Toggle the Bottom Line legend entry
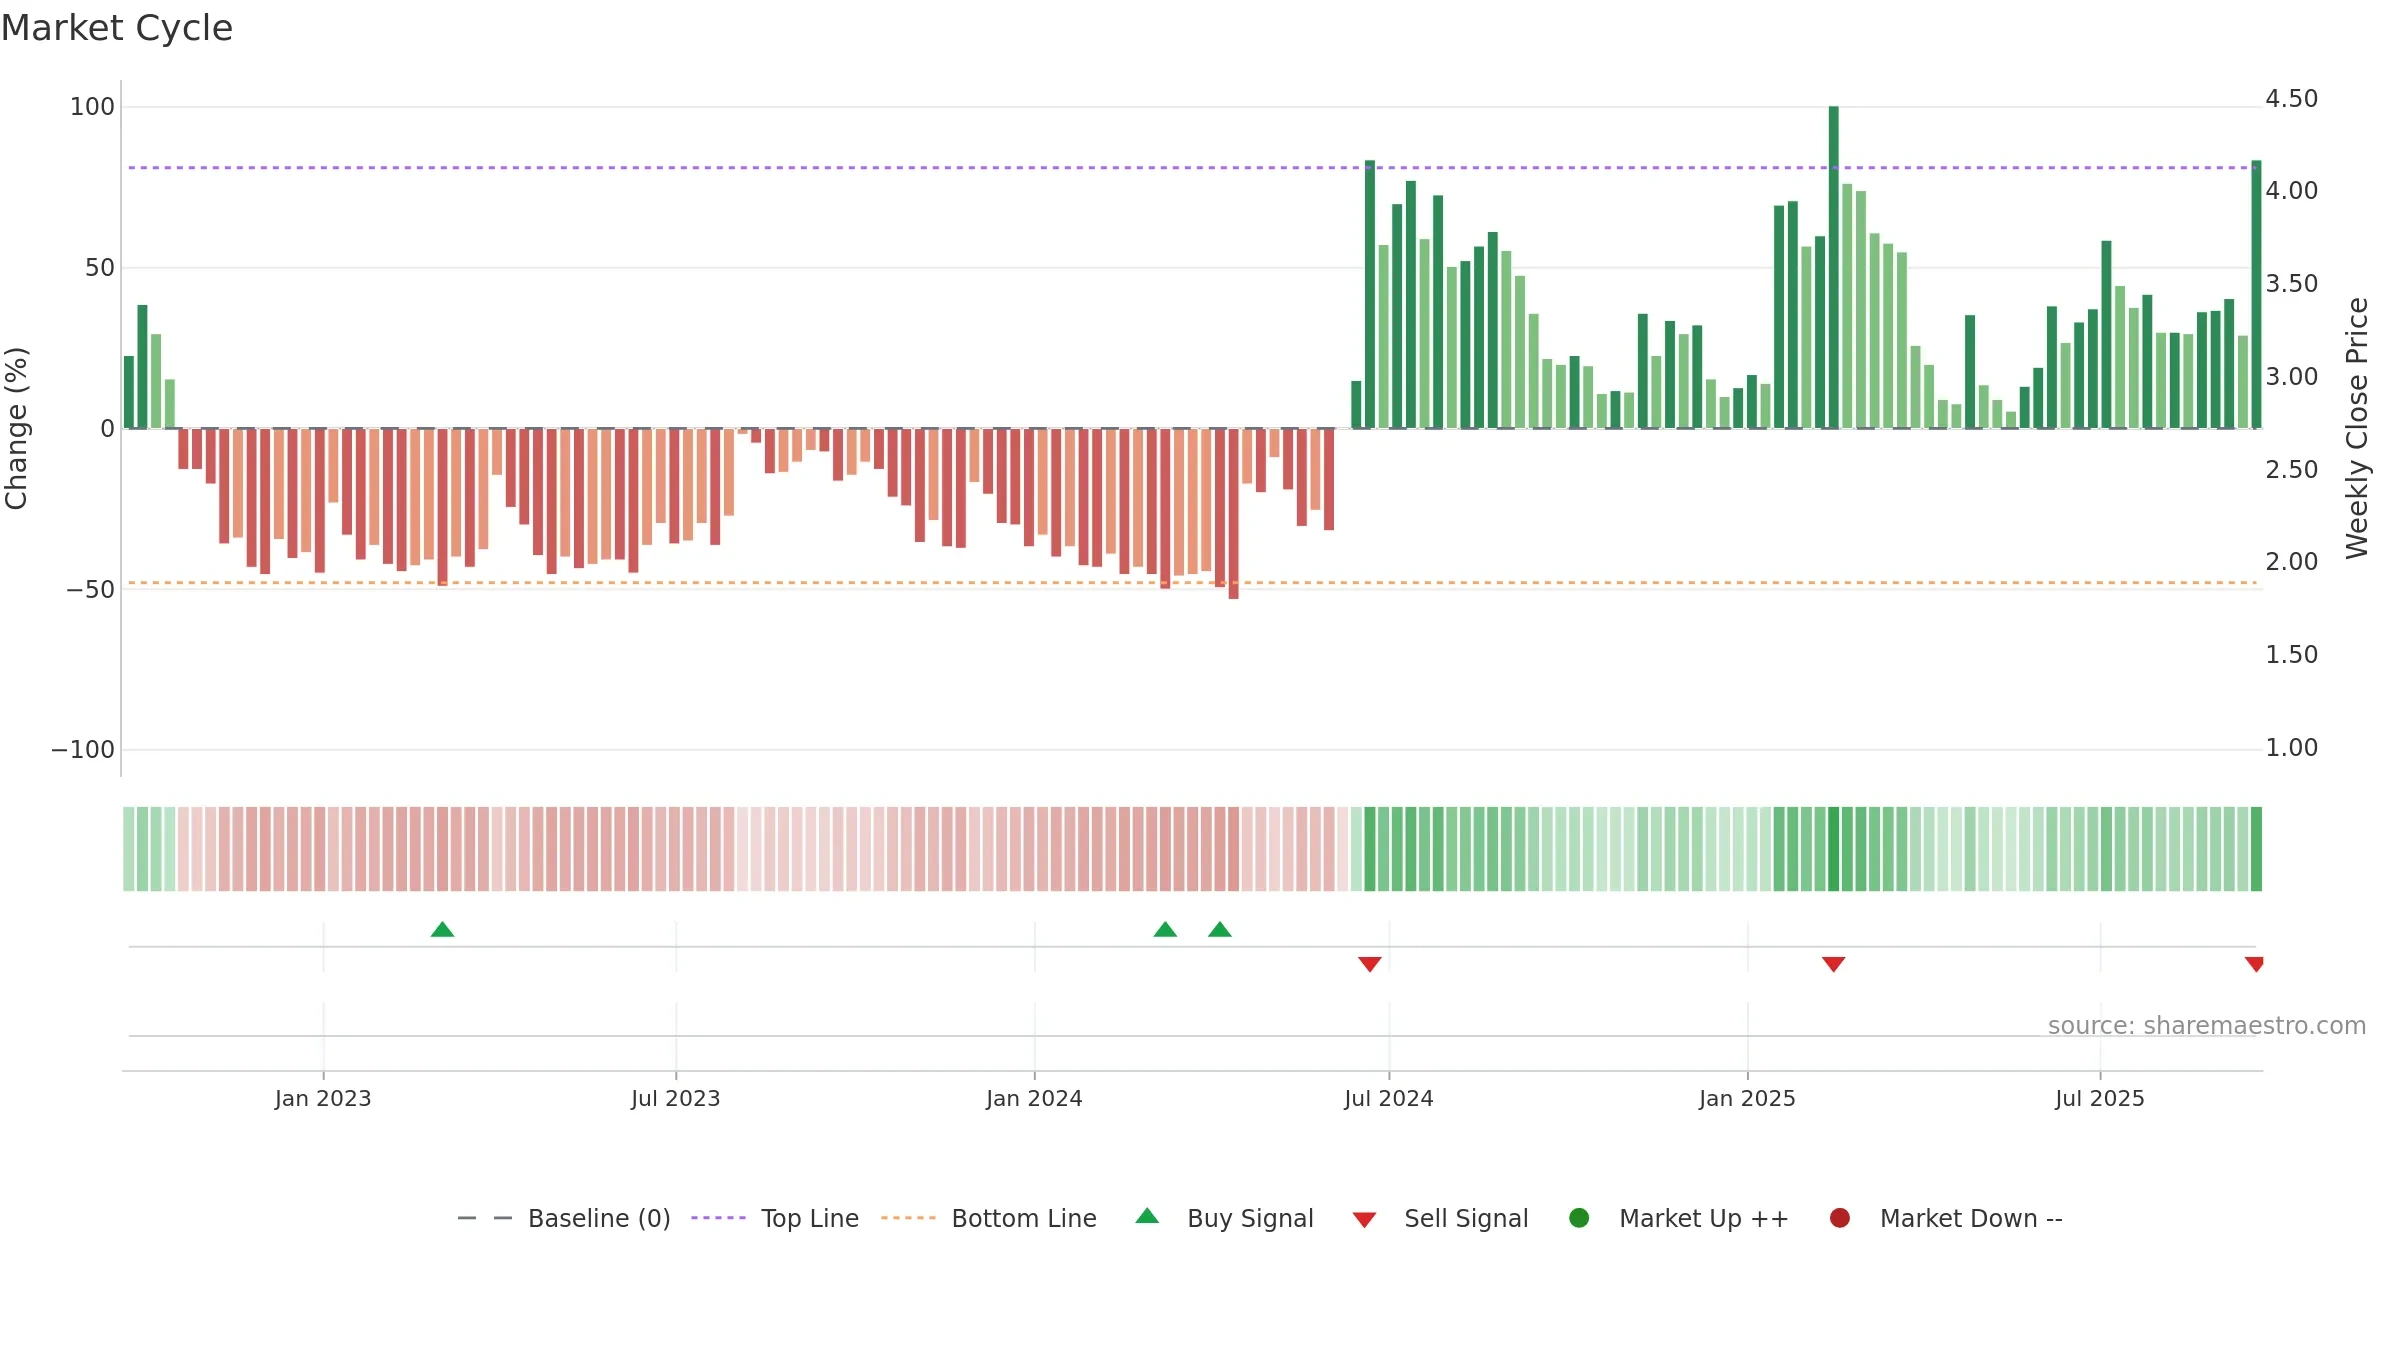2400x1350 pixels. pyautogui.click(x=989, y=1218)
